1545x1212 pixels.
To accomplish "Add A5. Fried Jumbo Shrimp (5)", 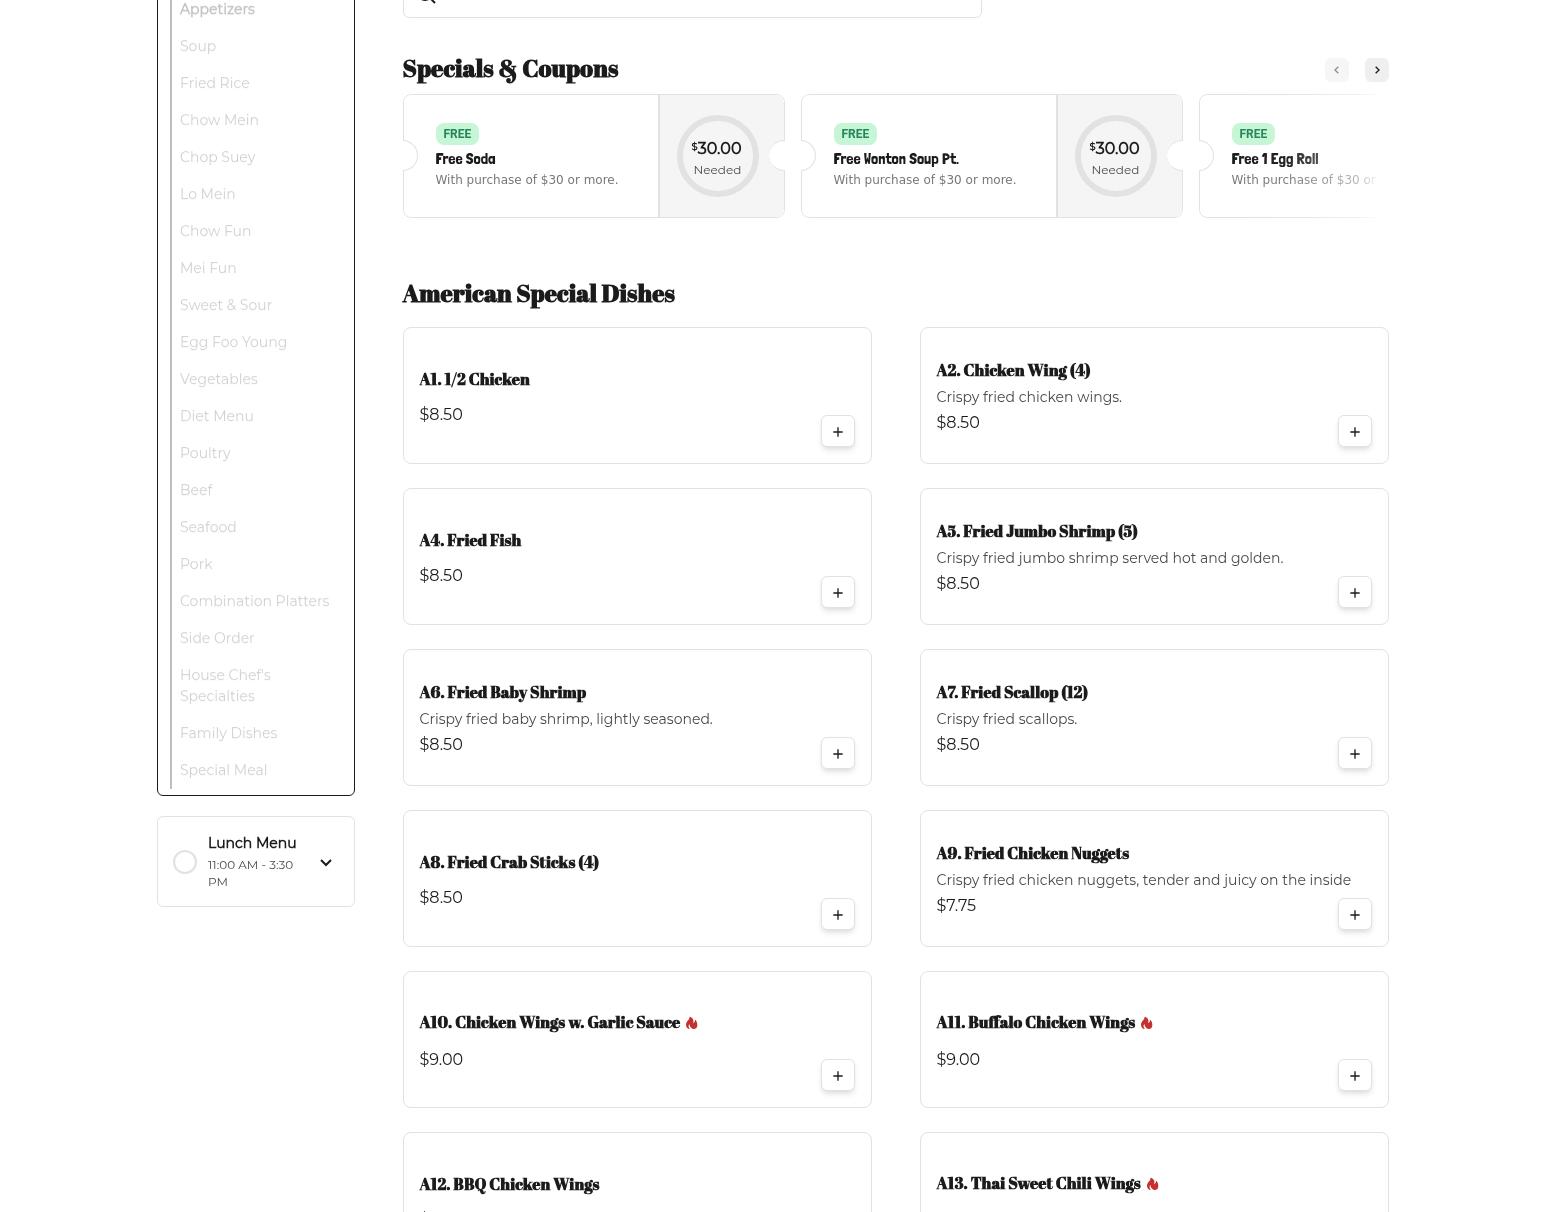I will 1355,593.
